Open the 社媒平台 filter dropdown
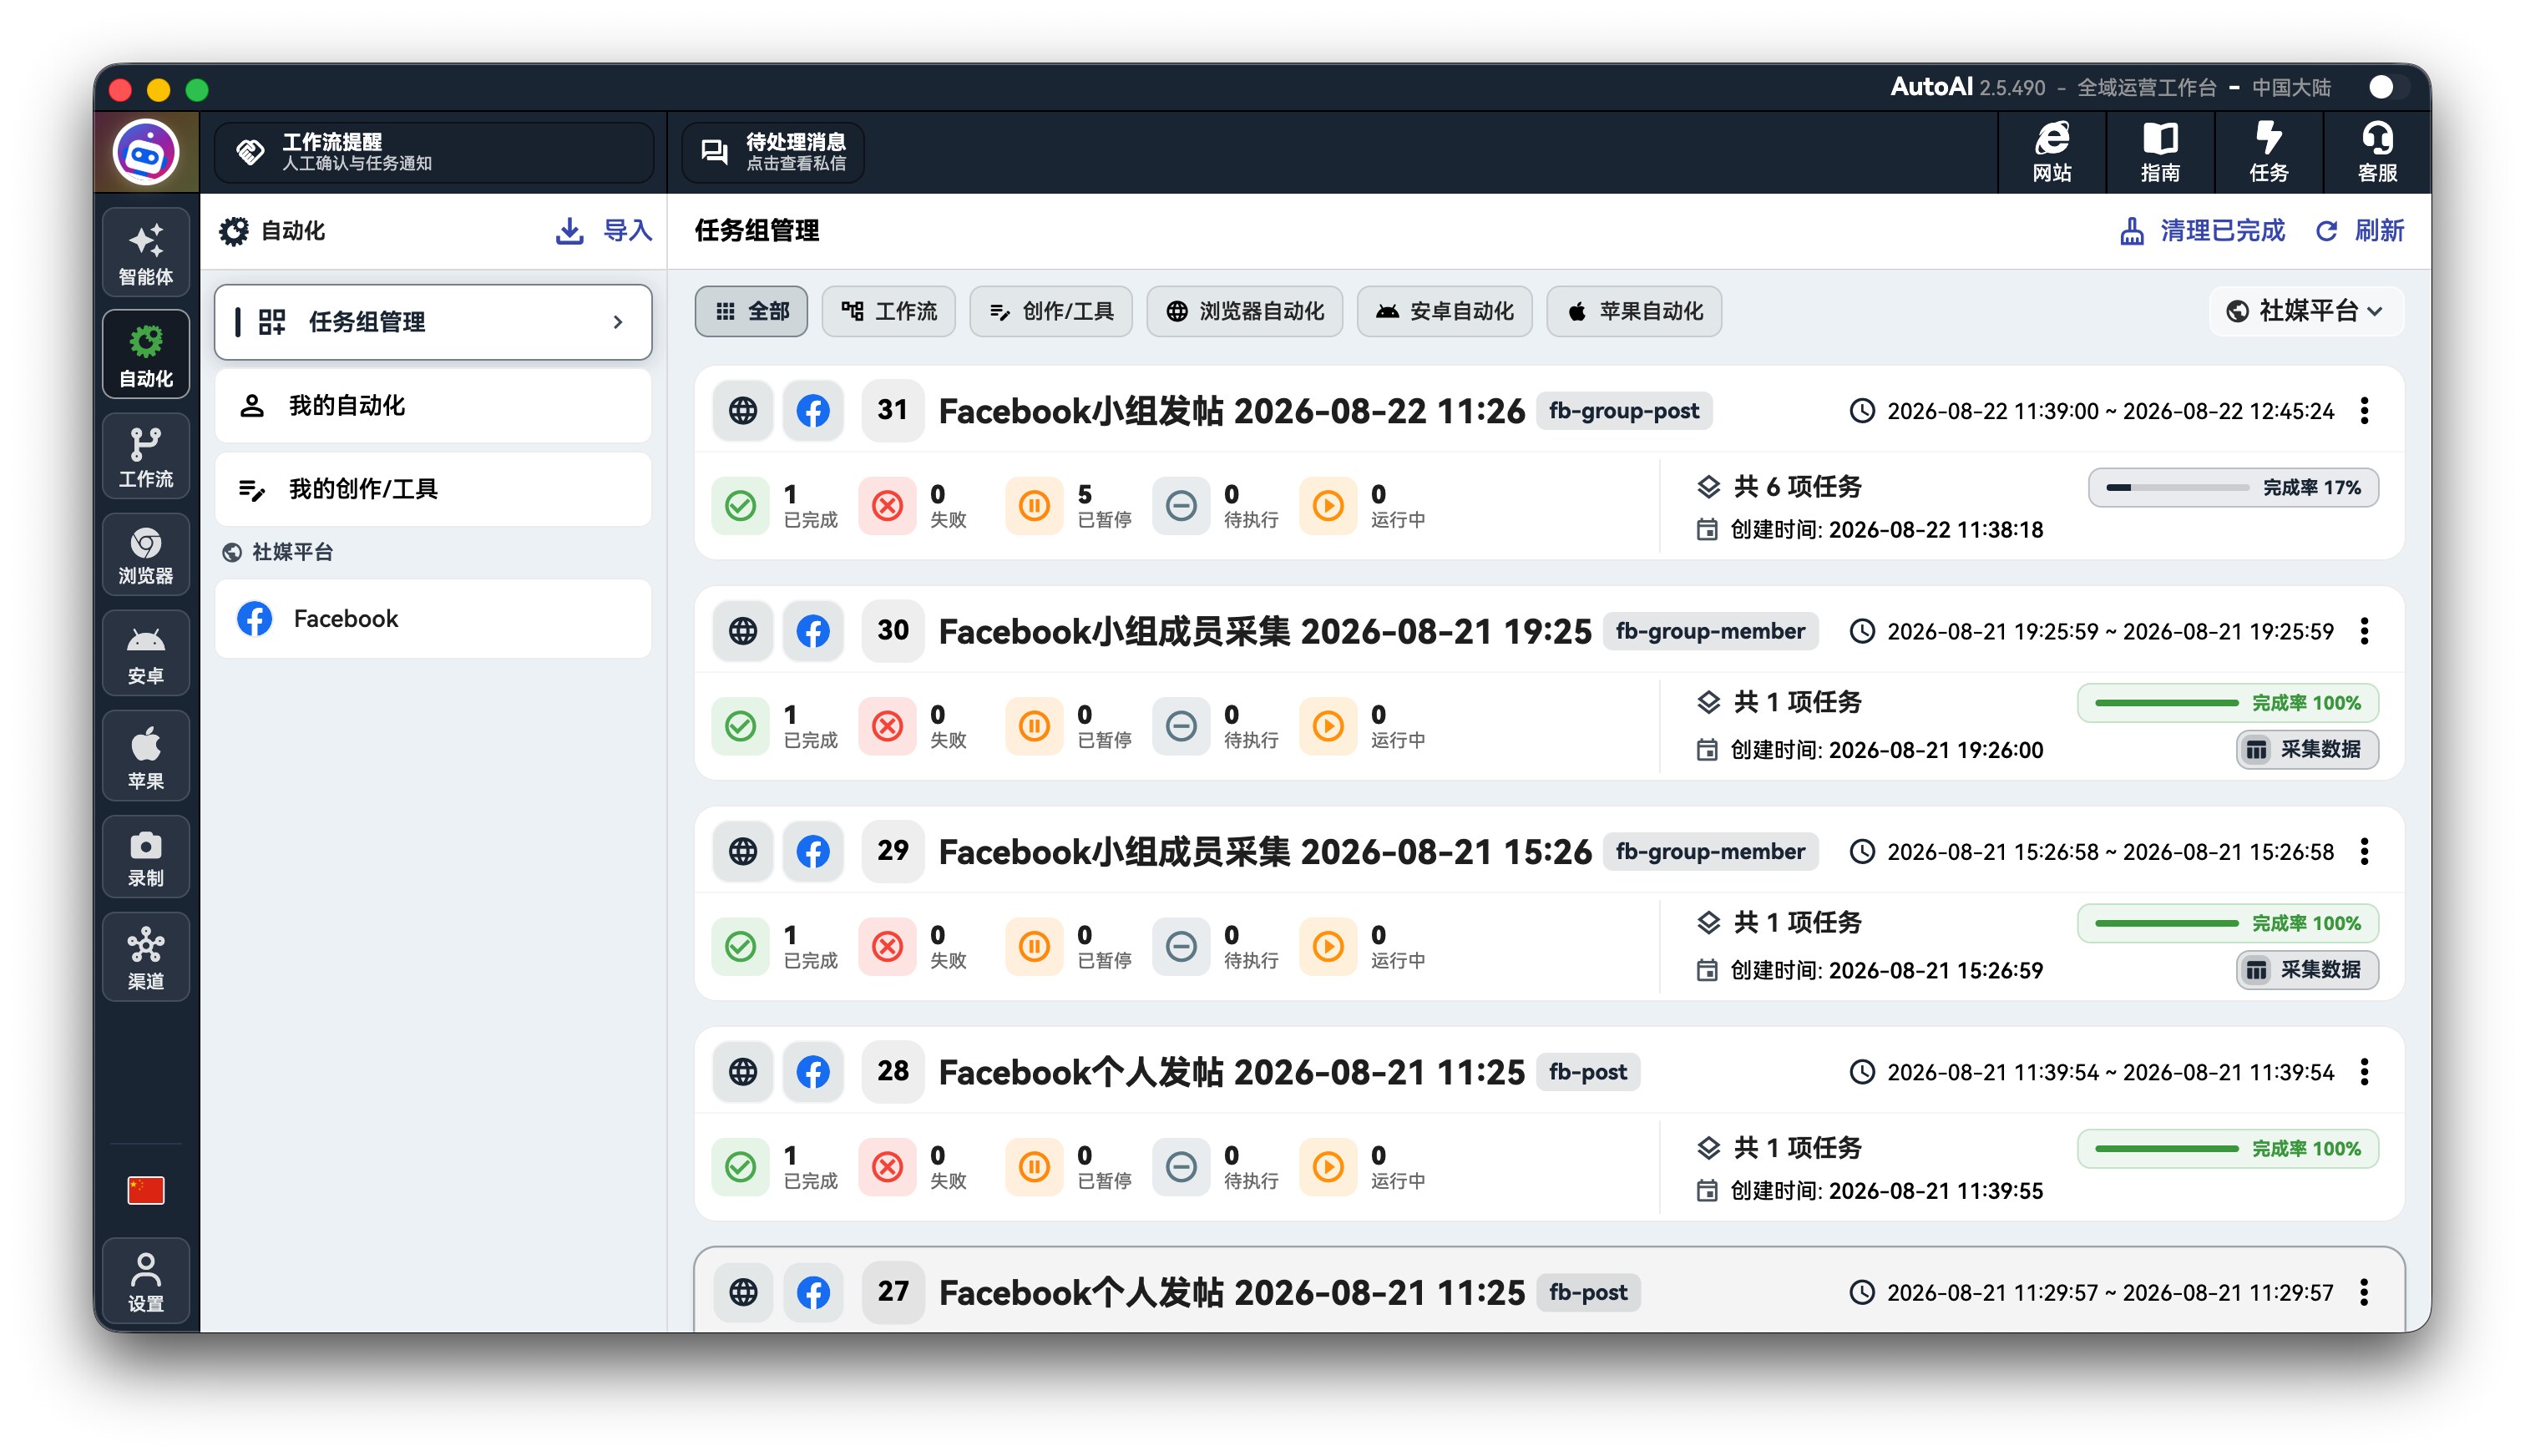 [2305, 311]
